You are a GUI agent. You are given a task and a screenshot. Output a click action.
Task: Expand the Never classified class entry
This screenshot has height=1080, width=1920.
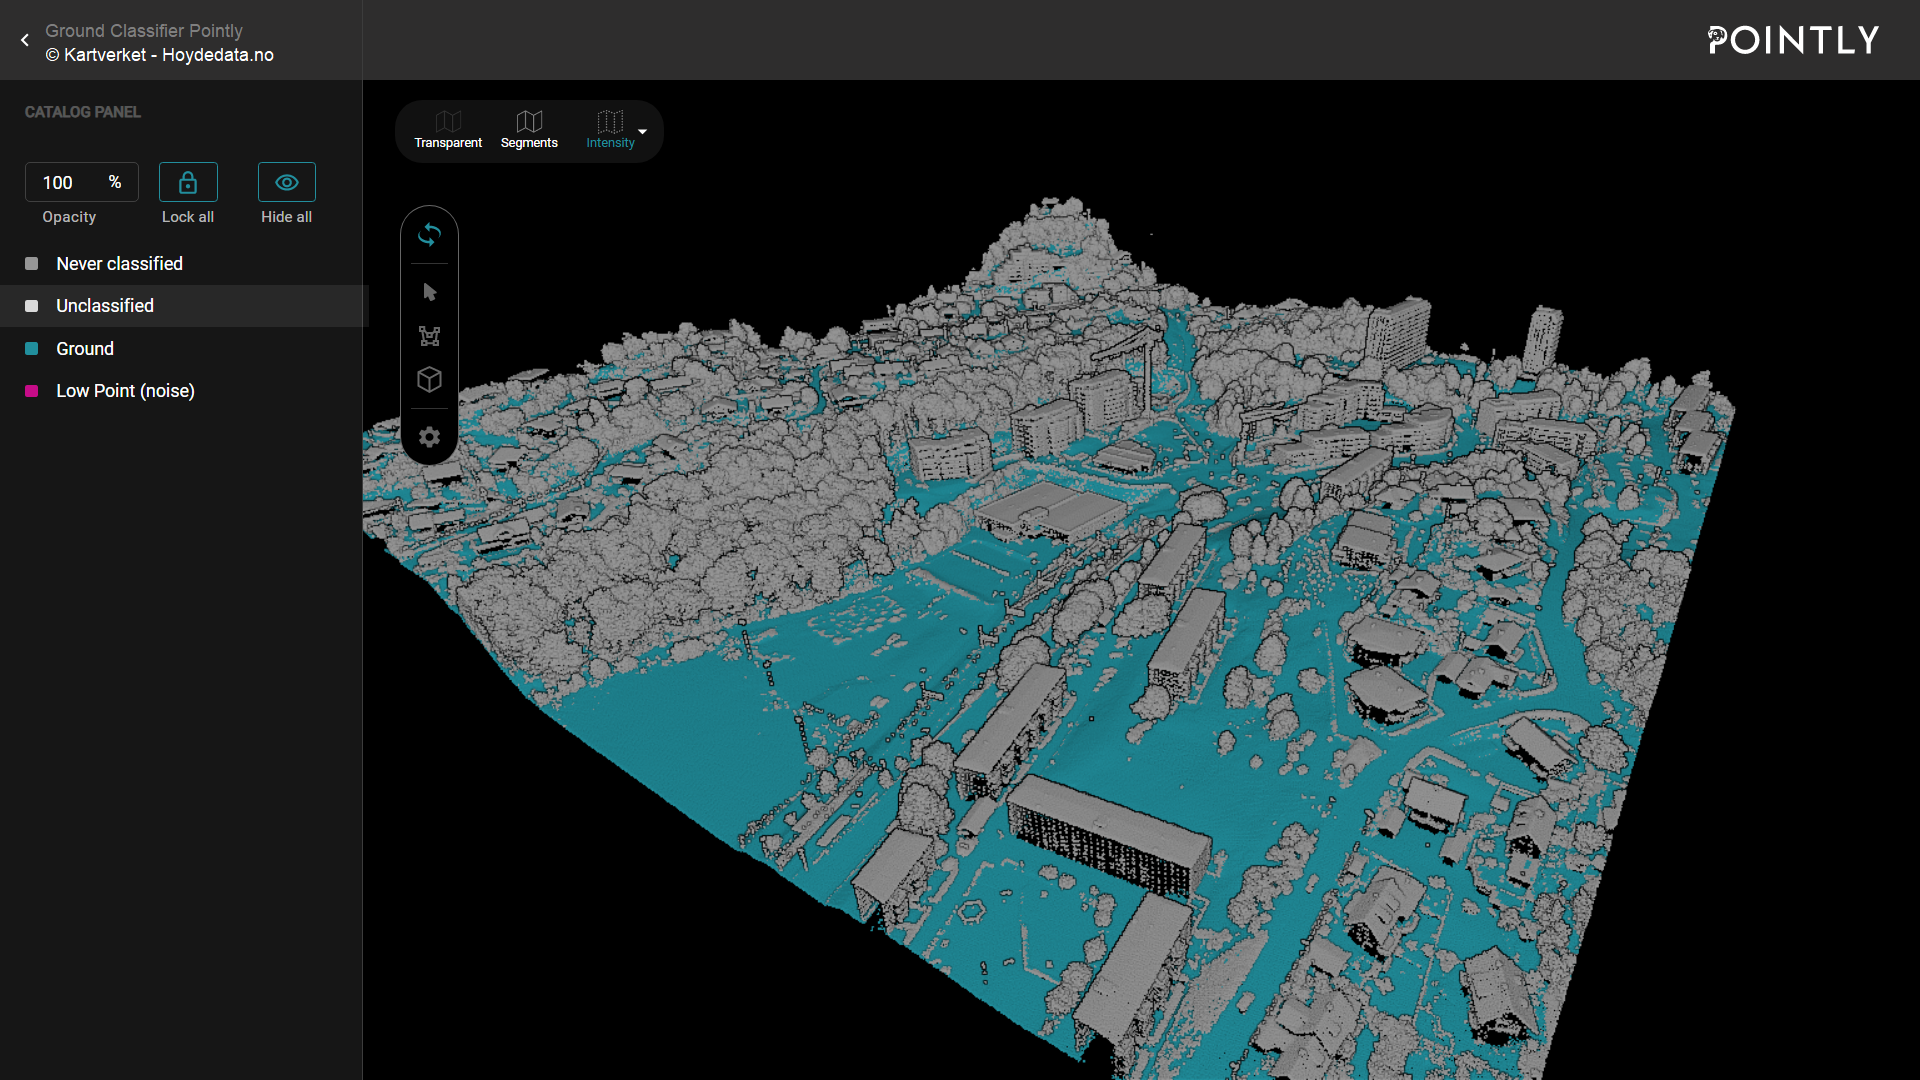pyautogui.click(x=119, y=264)
